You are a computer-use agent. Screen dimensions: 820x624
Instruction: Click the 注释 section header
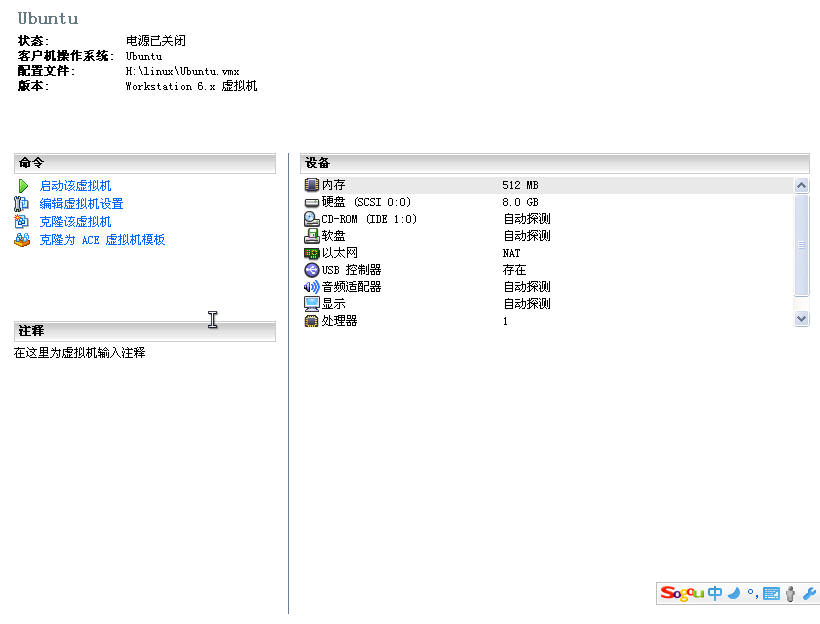click(145, 331)
